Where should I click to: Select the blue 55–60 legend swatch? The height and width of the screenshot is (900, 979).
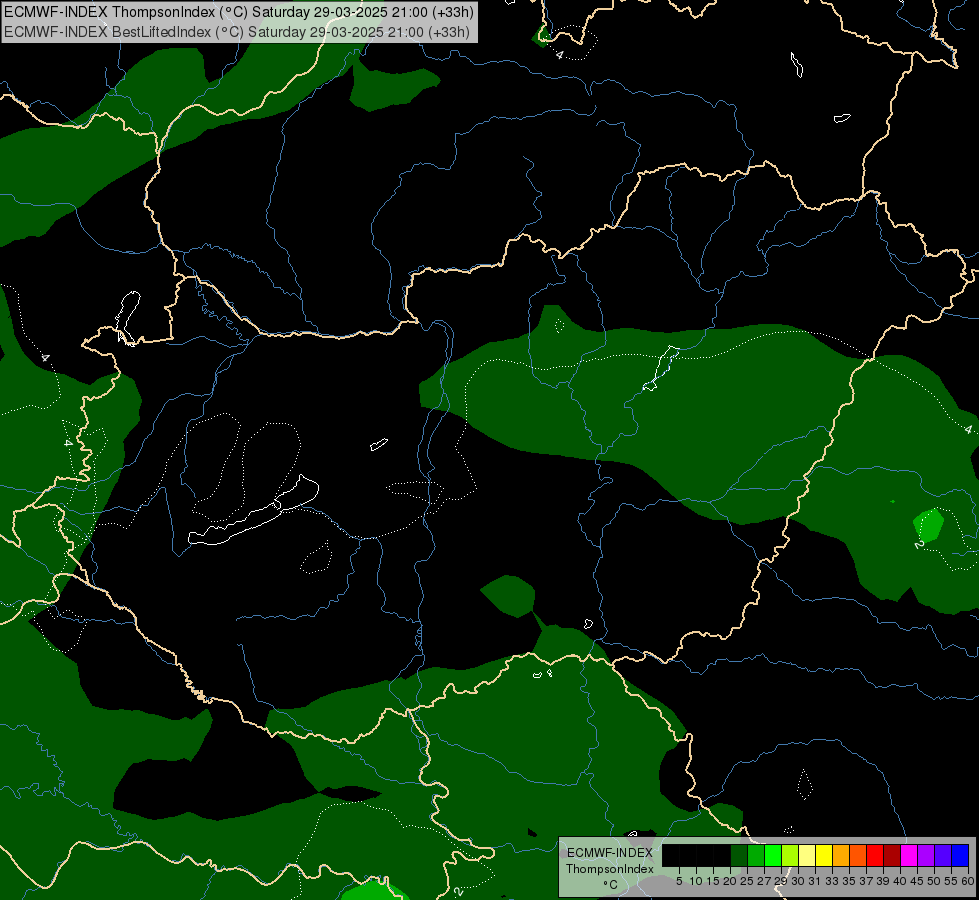click(960, 855)
